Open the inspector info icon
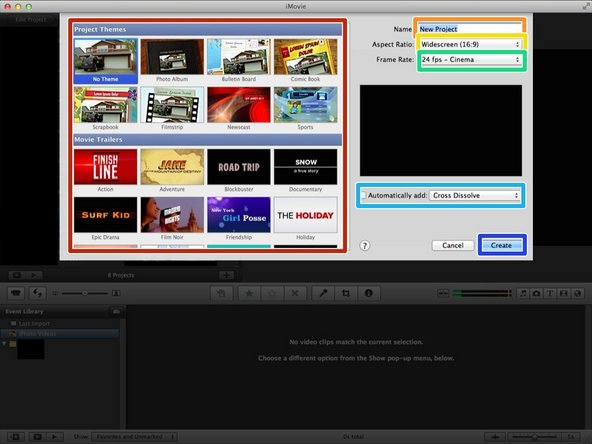 (369, 293)
